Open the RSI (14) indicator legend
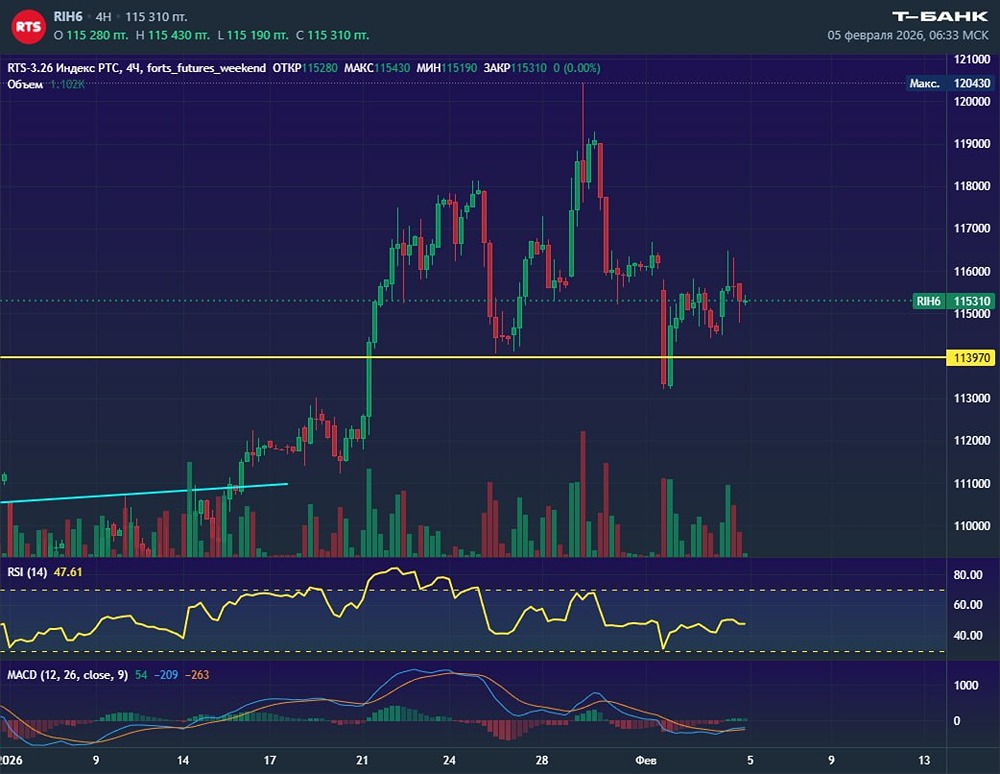 pyautogui.click(x=27, y=572)
